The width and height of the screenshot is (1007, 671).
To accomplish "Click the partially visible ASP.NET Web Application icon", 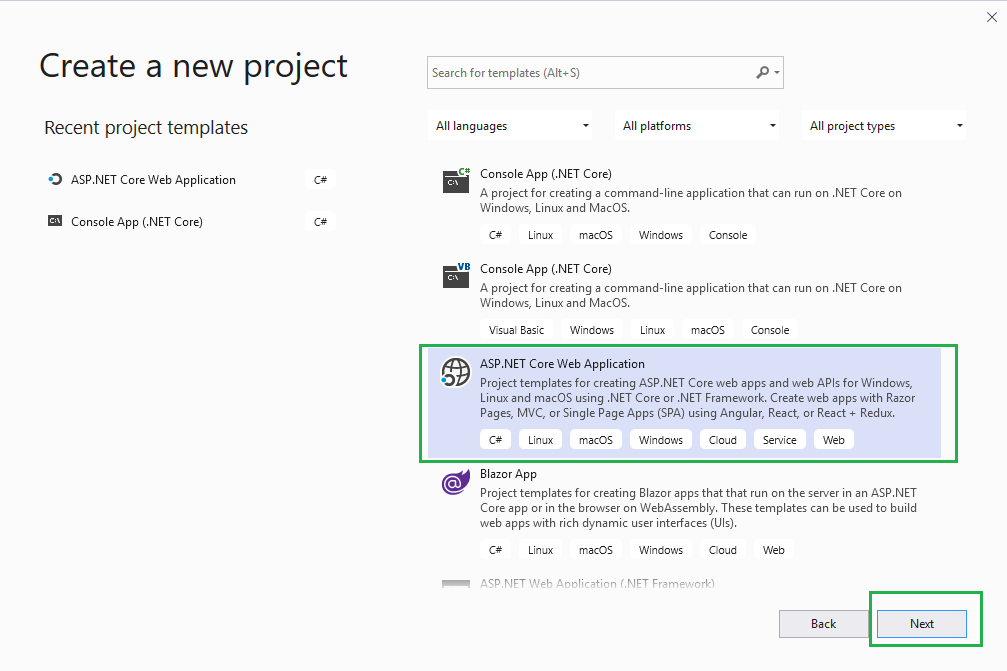I will click(x=456, y=584).
